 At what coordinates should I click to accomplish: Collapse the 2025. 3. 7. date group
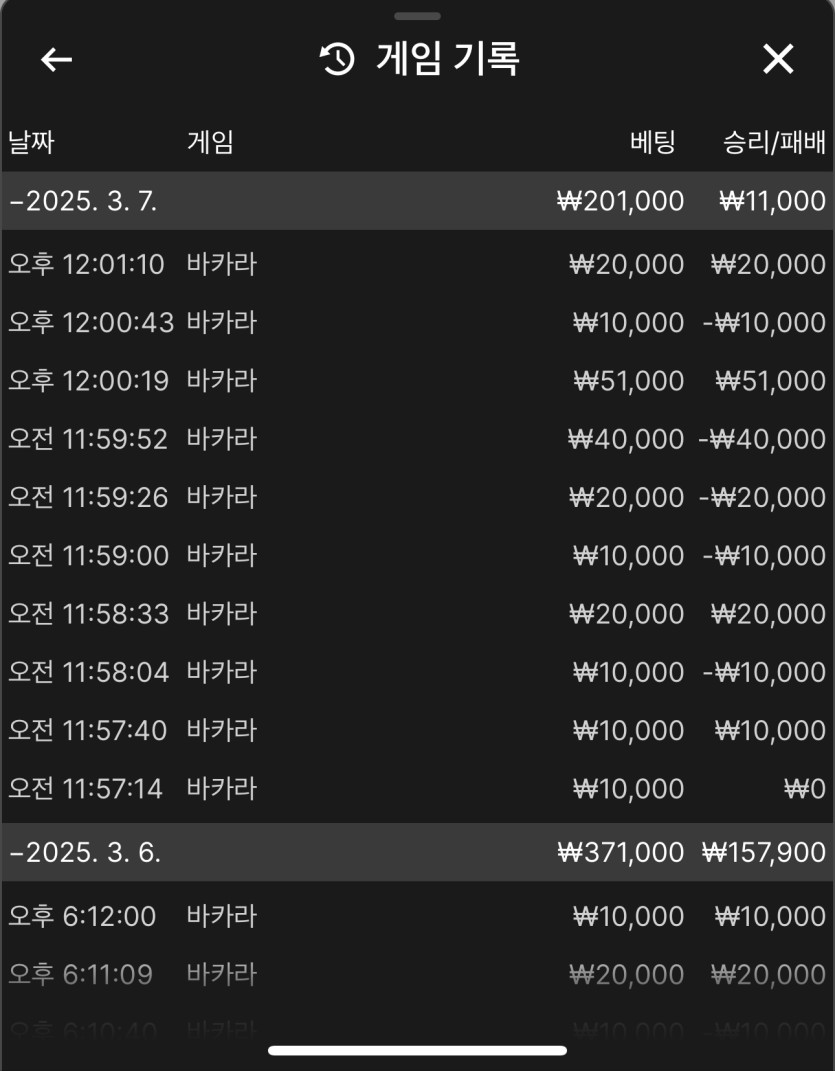pyautogui.click(x=83, y=201)
